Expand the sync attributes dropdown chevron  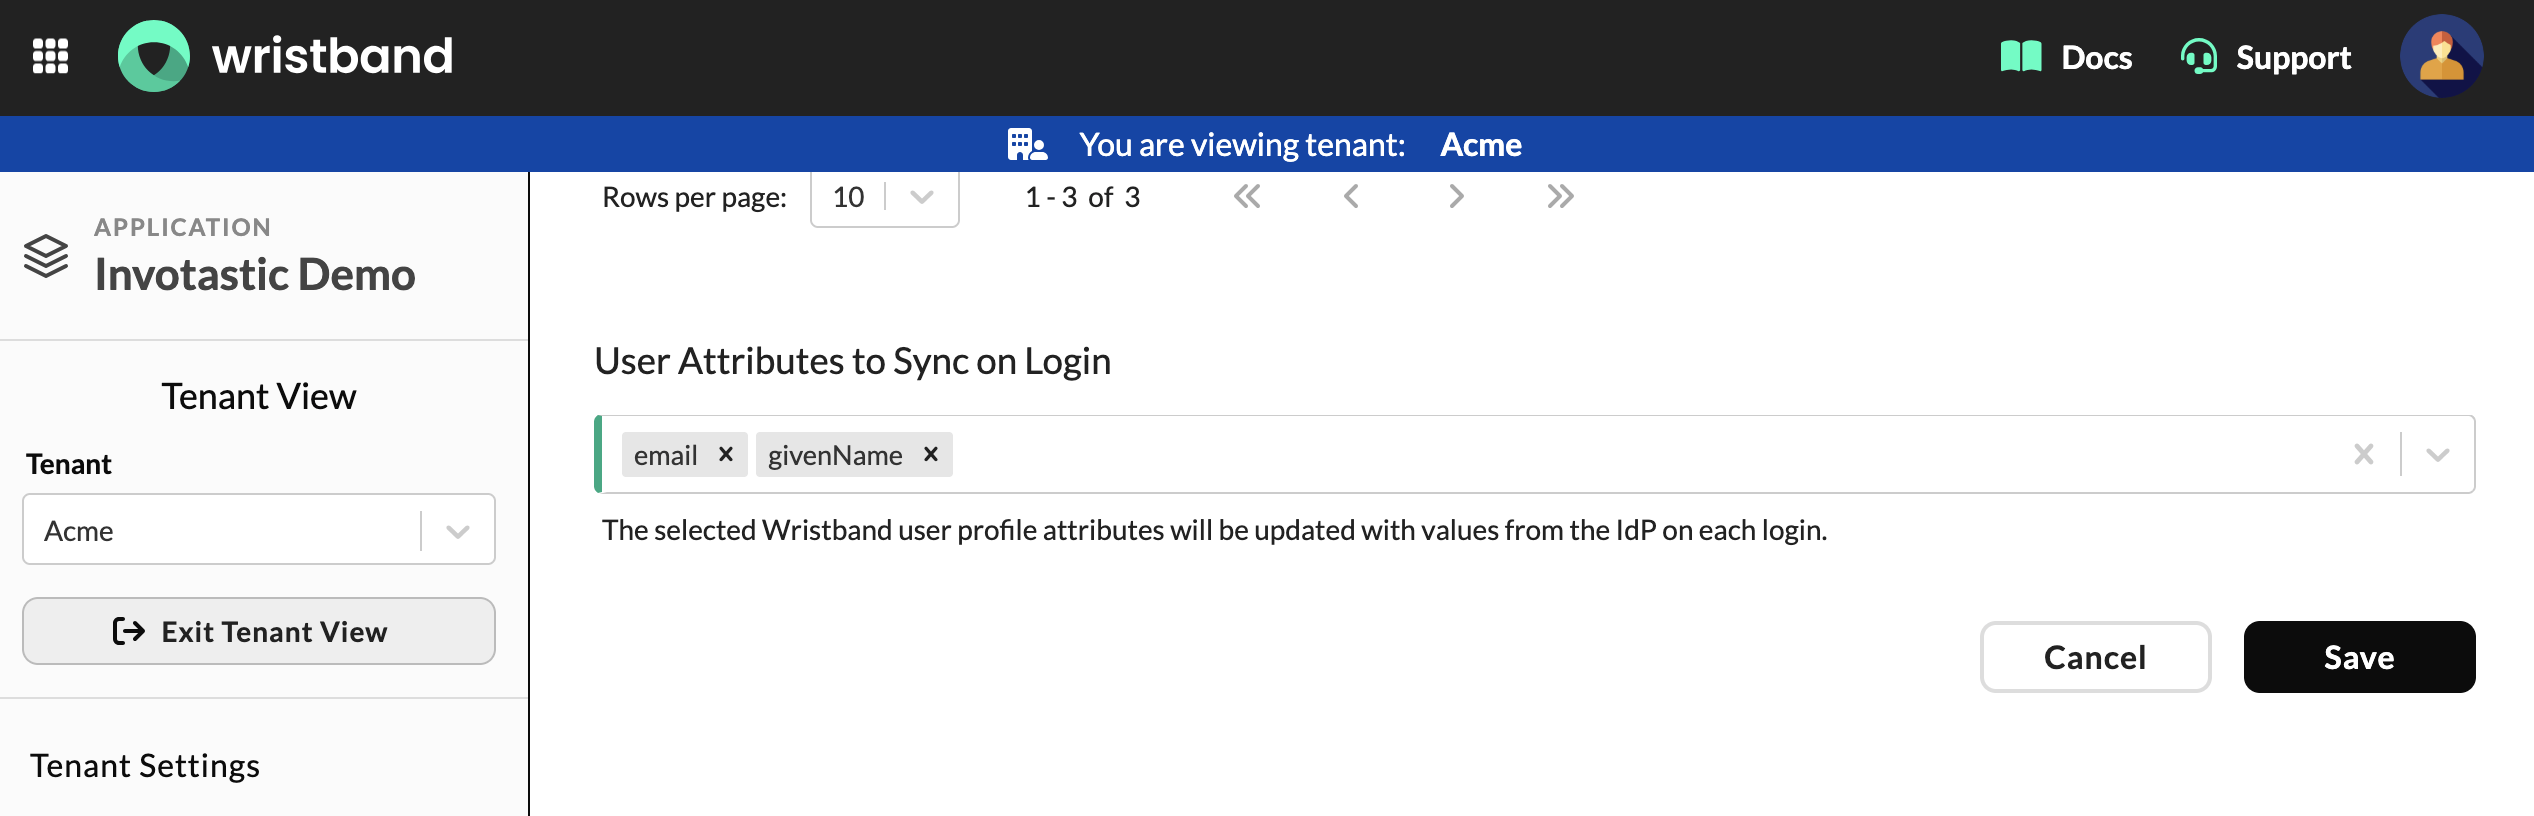point(2438,455)
